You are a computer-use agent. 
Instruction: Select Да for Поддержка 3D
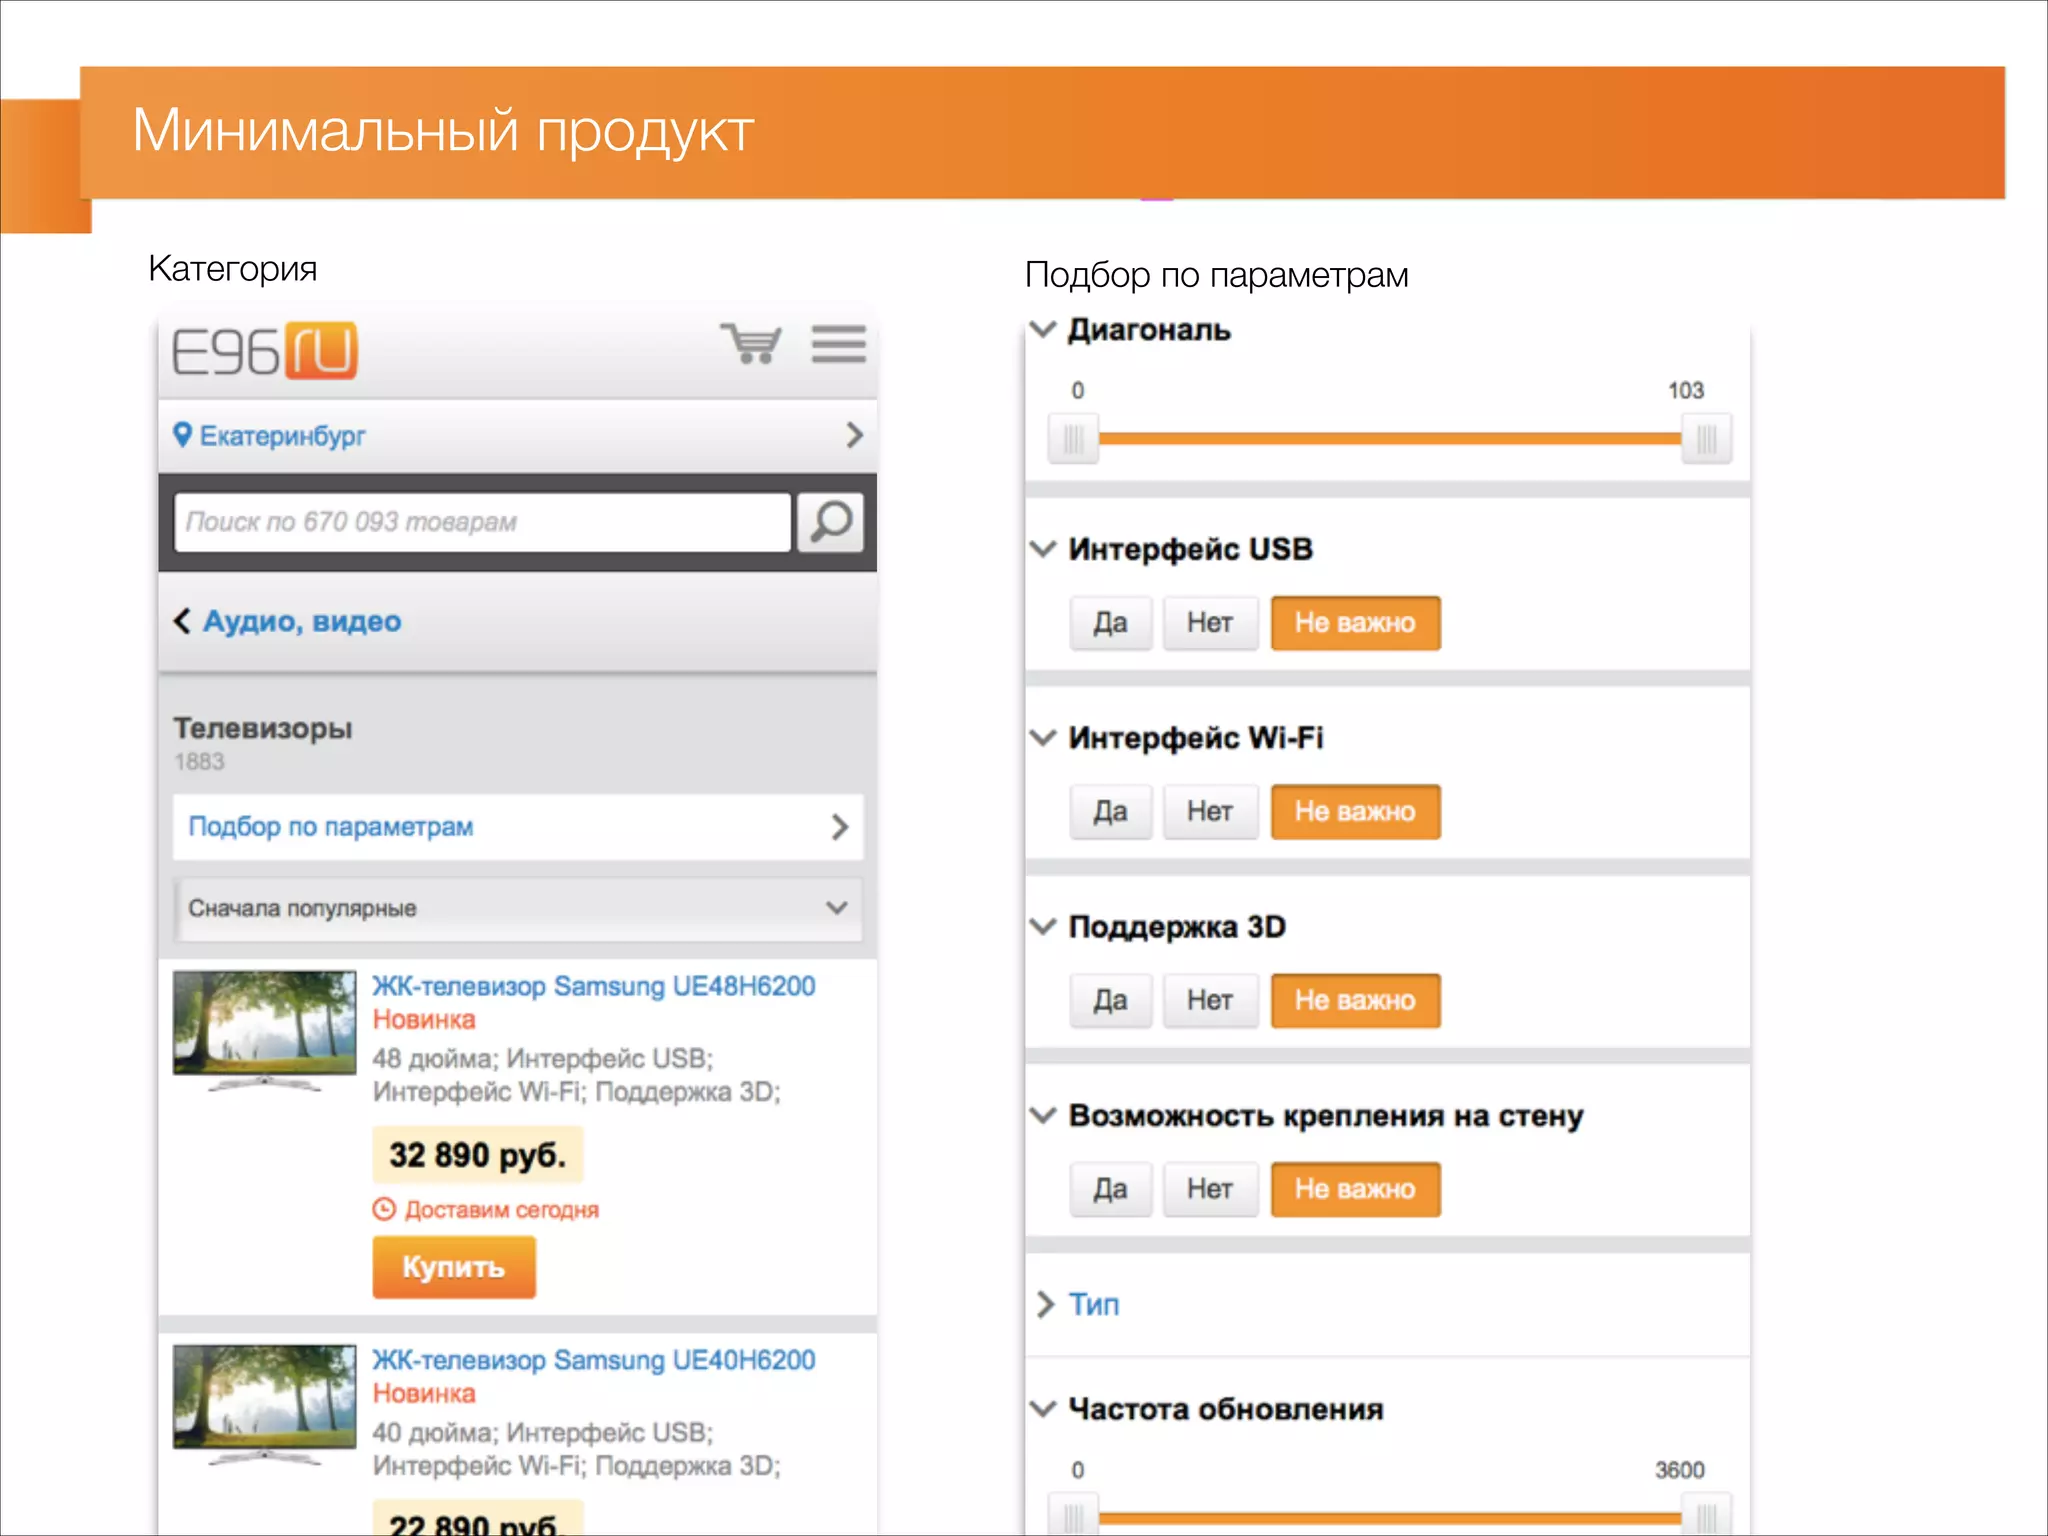coord(1110,1001)
